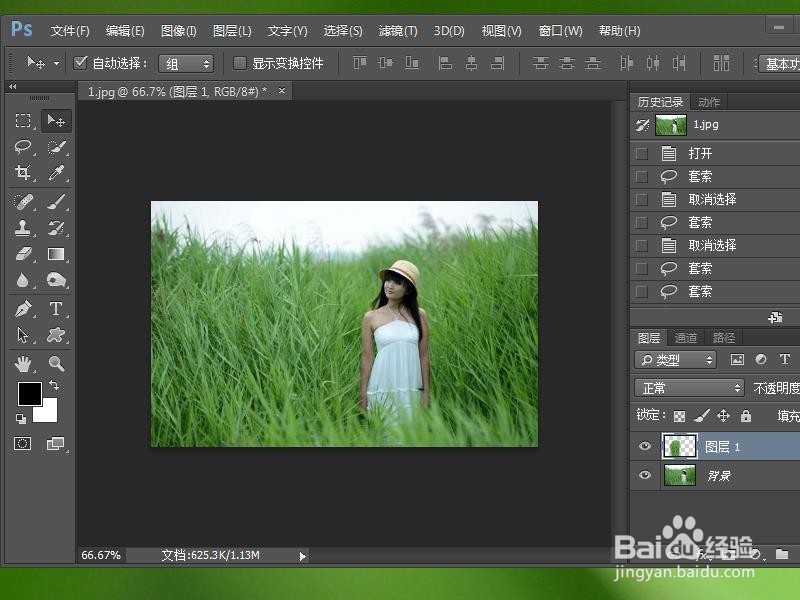This screenshot has height=600, width=800.
Task: Open the 正常 blend mode dropdown
Action: tap(689, 388)
